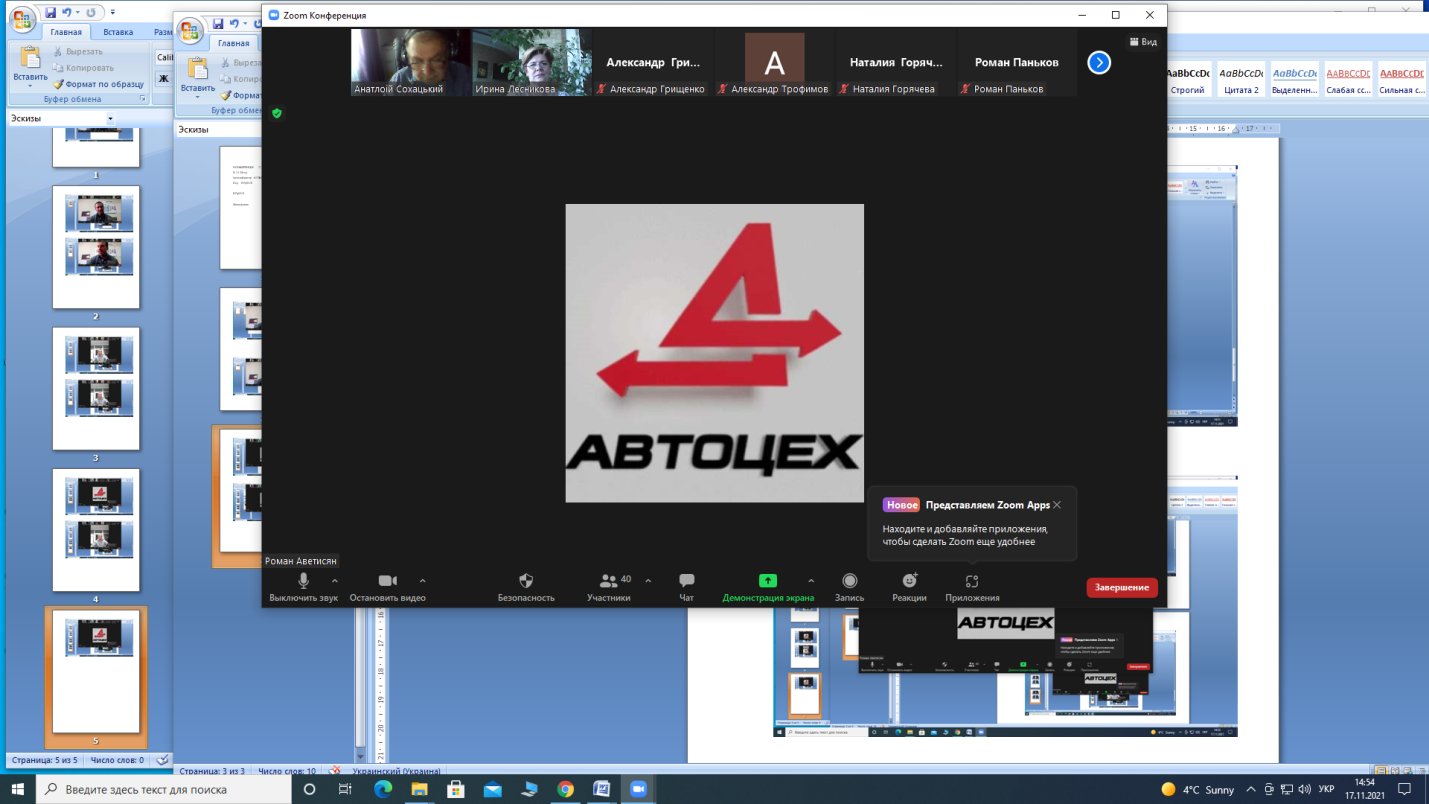Open the Чат chat panel
The image size is (1429, 804).
pyautogui.click(x=686, y=587)
